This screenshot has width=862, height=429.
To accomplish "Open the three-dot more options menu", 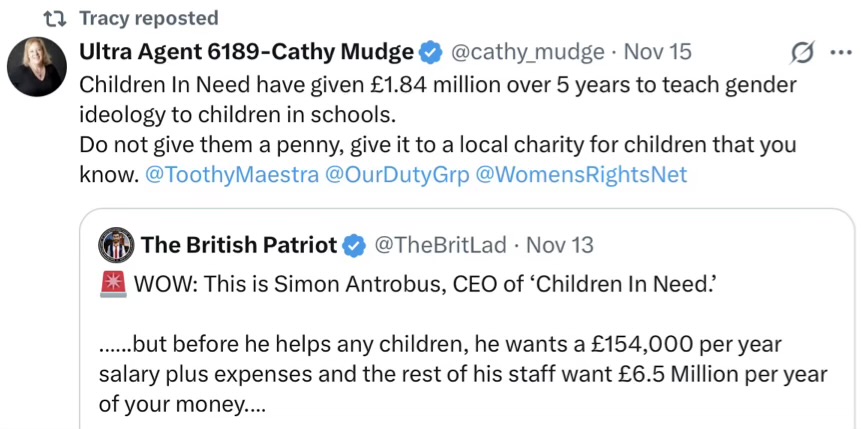I will coord(840,53).
